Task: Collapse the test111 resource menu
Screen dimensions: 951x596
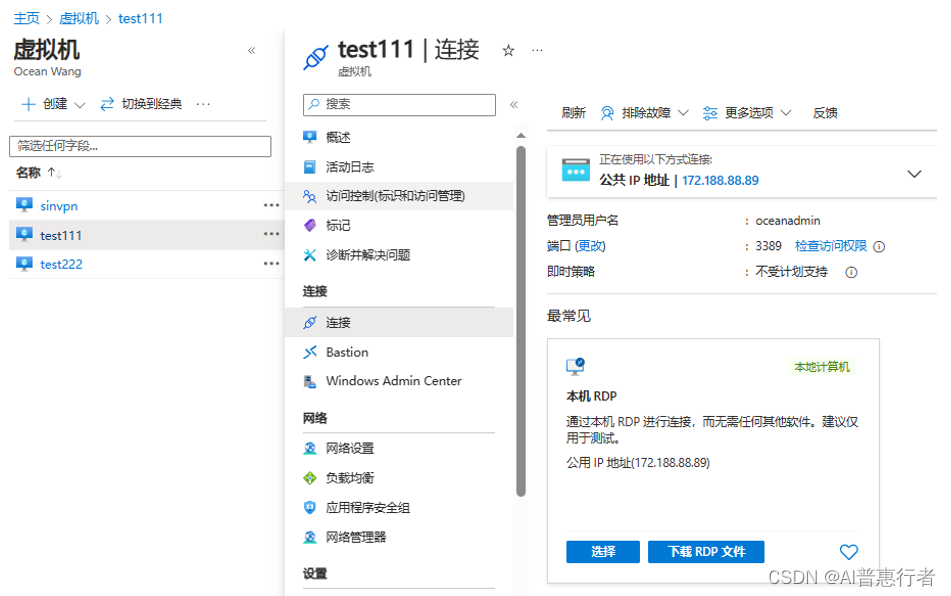Action: [x=514, y=105]
